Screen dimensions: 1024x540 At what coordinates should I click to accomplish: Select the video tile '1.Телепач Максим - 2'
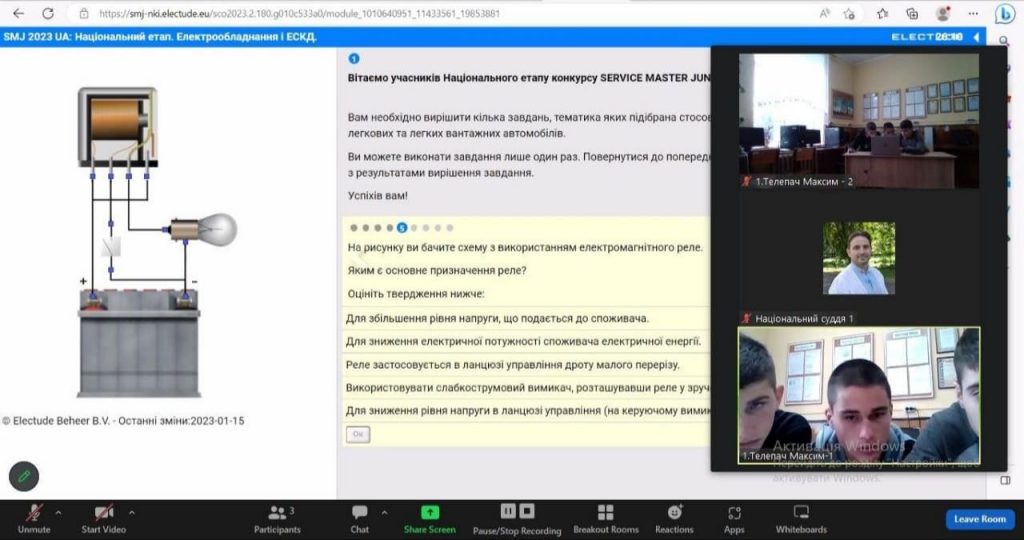859,121
